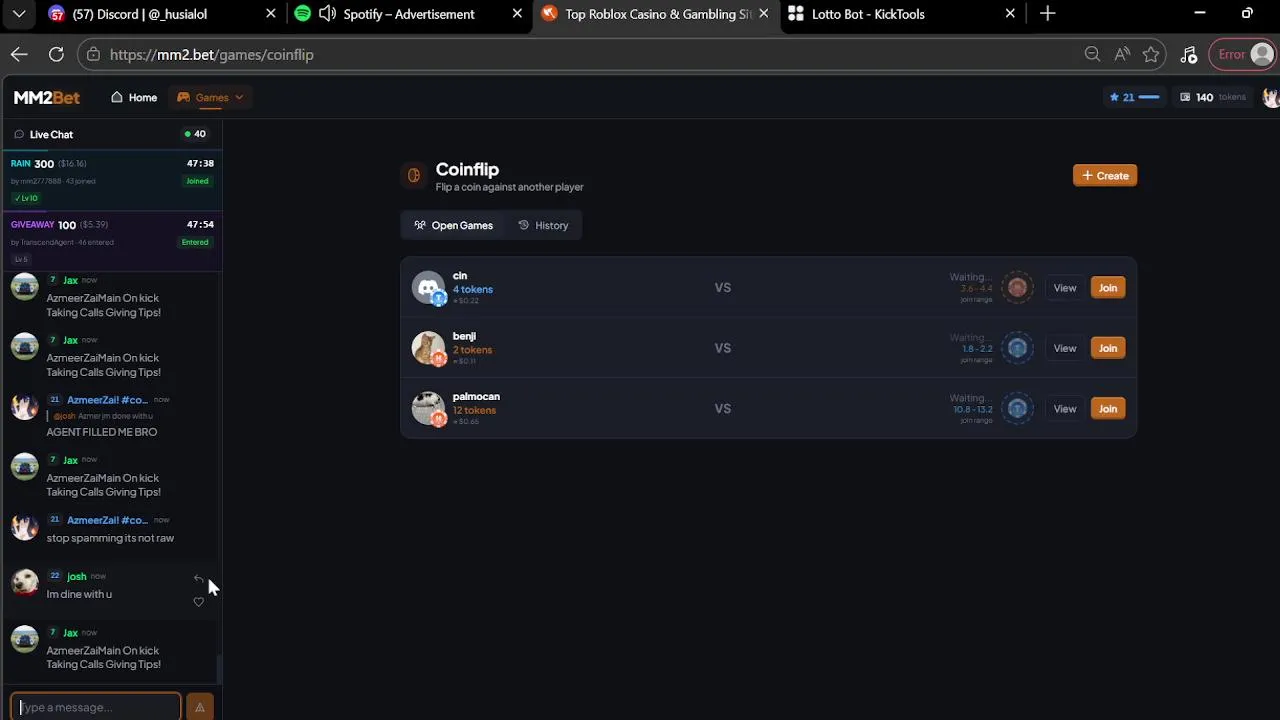Viewport: 1280px width, 720px height.
Task: Open the media control music note icon
Action: pos(1188,55)
